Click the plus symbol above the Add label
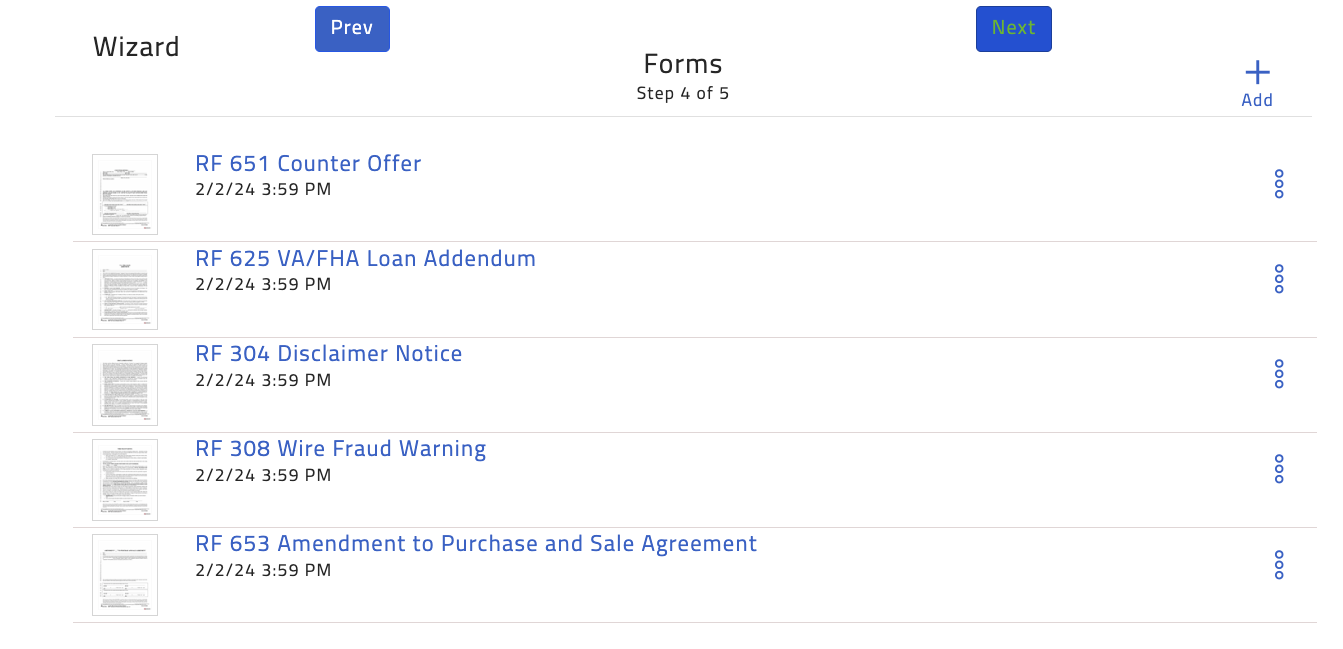Screen dimensions: 1343x649 coord(1257,71)
